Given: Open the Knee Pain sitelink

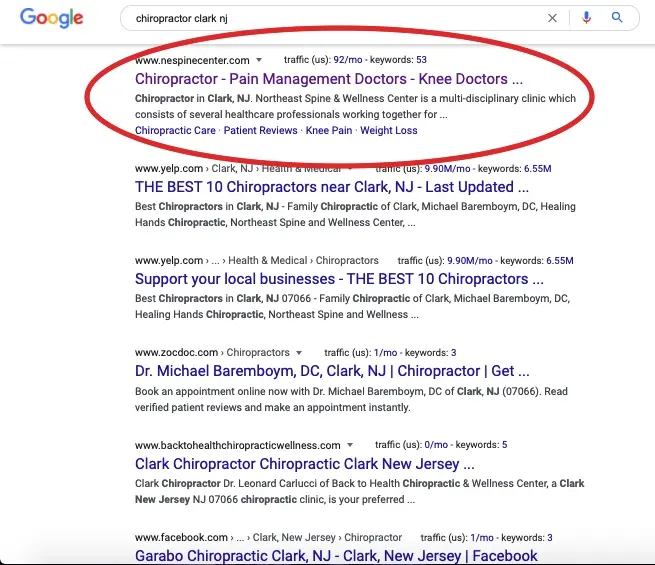Looking at the screenshot, I should (x=329, y=130).
